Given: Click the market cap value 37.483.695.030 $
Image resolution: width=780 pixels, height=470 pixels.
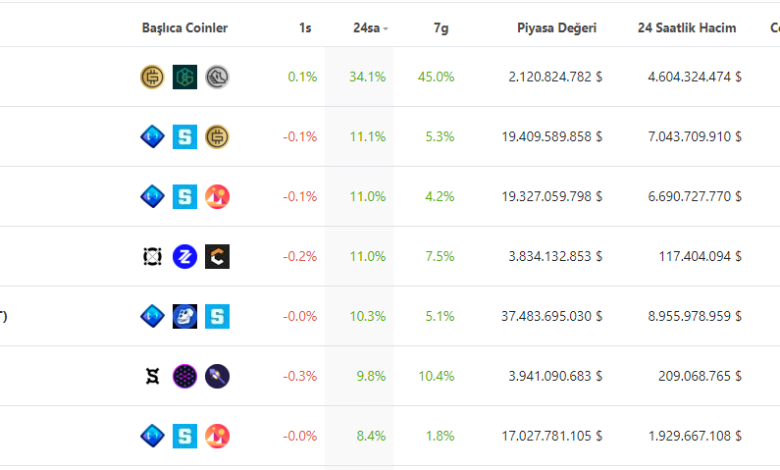Looking at the screenshot, I should pyautogui.click(x=552, y=317).
